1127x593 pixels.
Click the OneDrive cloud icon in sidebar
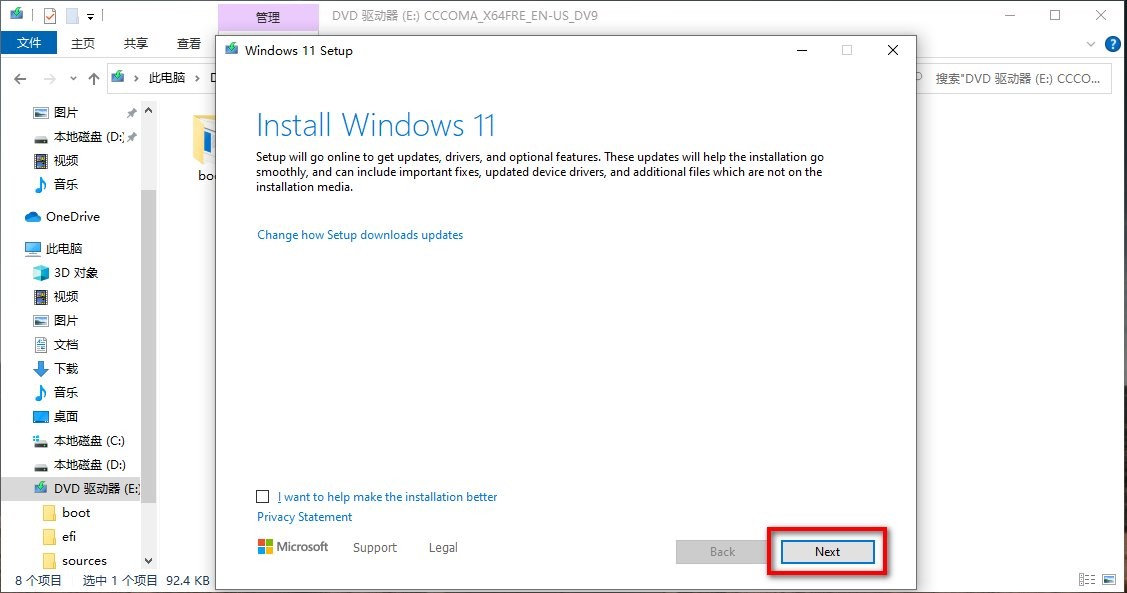[x=33, y=217]
